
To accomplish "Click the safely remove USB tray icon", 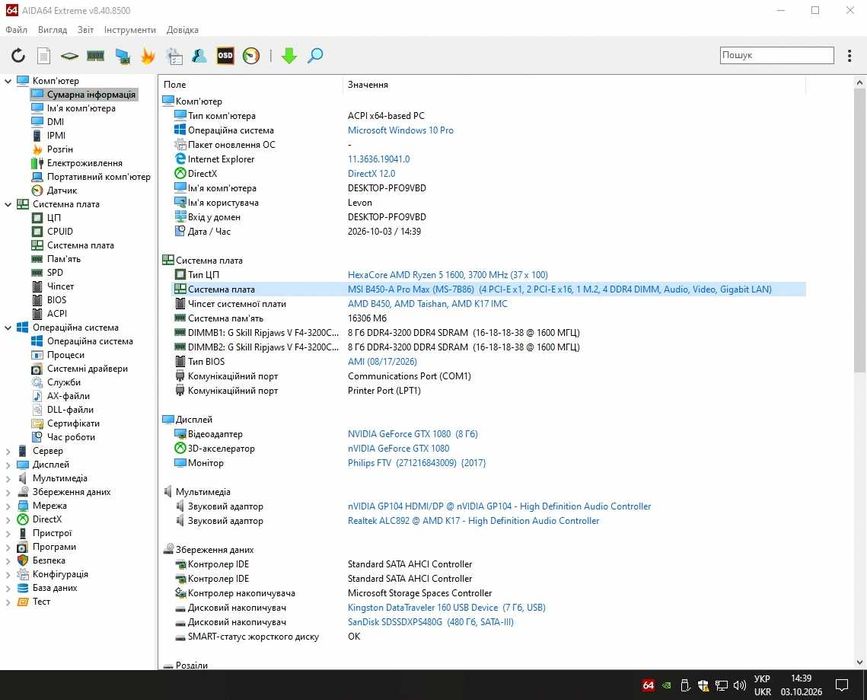I will pyautogui.click(x=685, y=686).
